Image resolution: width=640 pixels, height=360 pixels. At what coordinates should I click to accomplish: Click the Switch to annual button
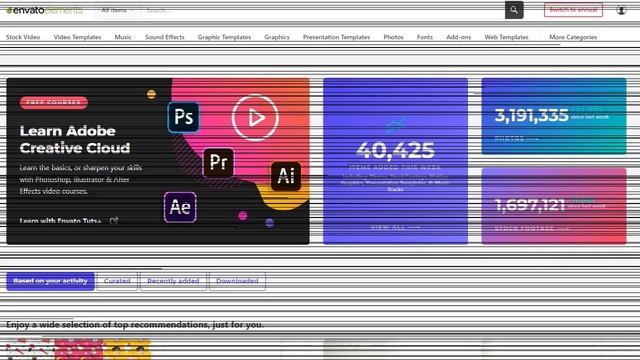click(573, 10)
